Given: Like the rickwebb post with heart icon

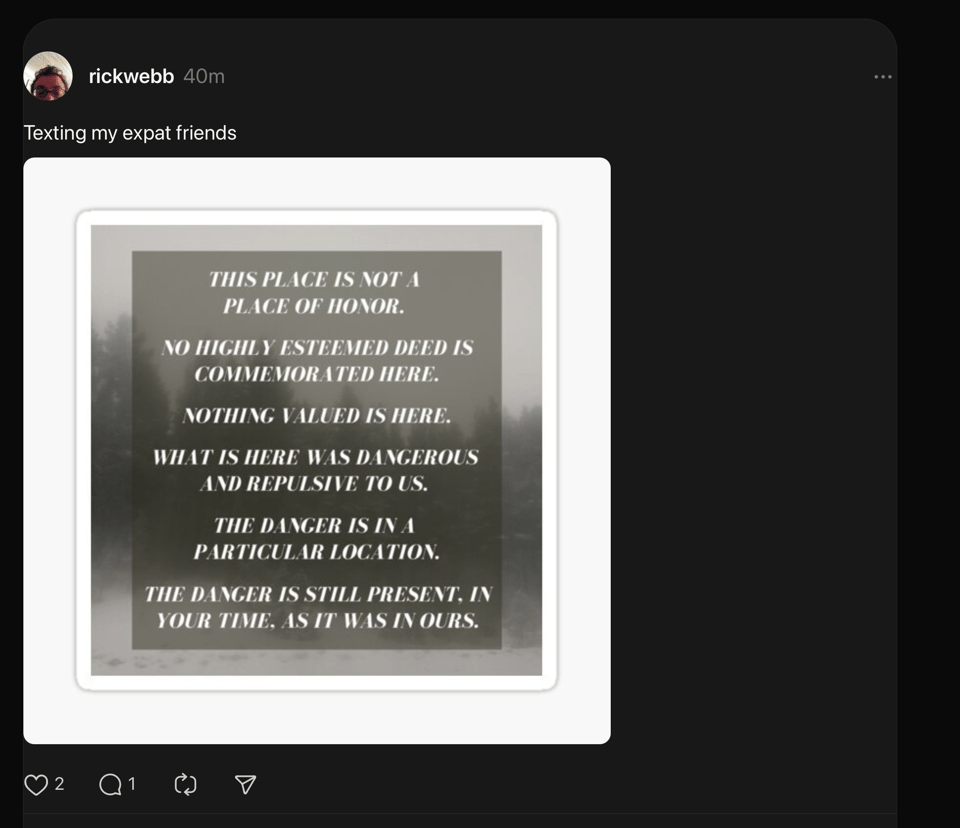Looking at the screenshot, I should point(36,785).
